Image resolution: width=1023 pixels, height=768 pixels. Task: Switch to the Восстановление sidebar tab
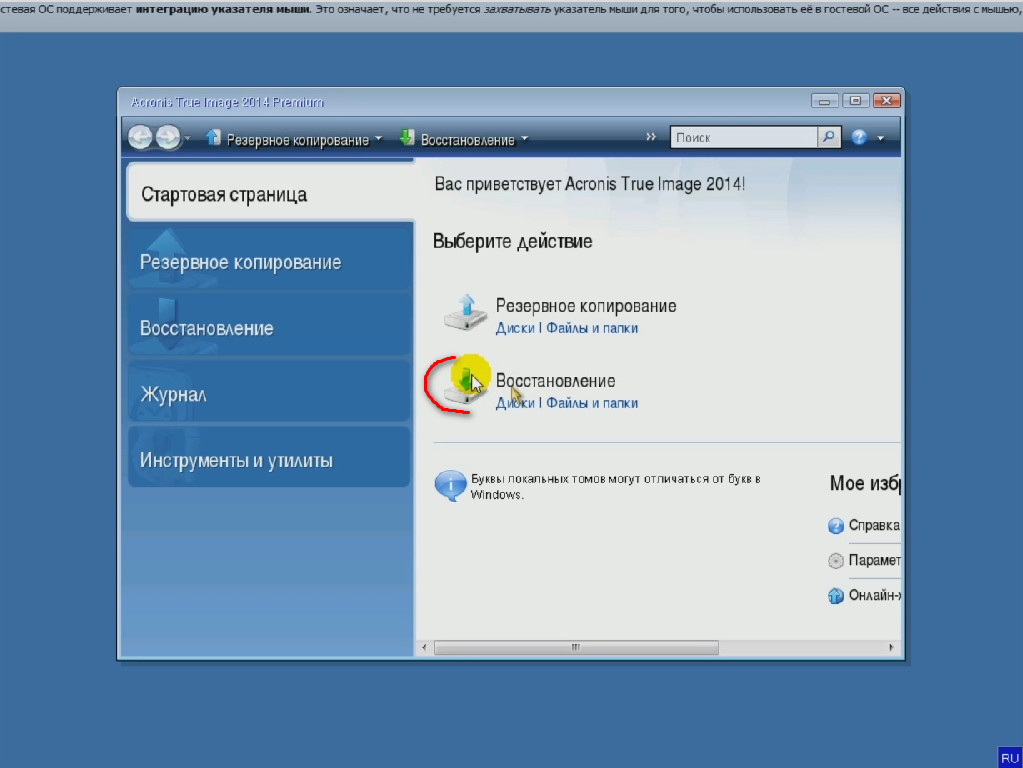point(269,328)
